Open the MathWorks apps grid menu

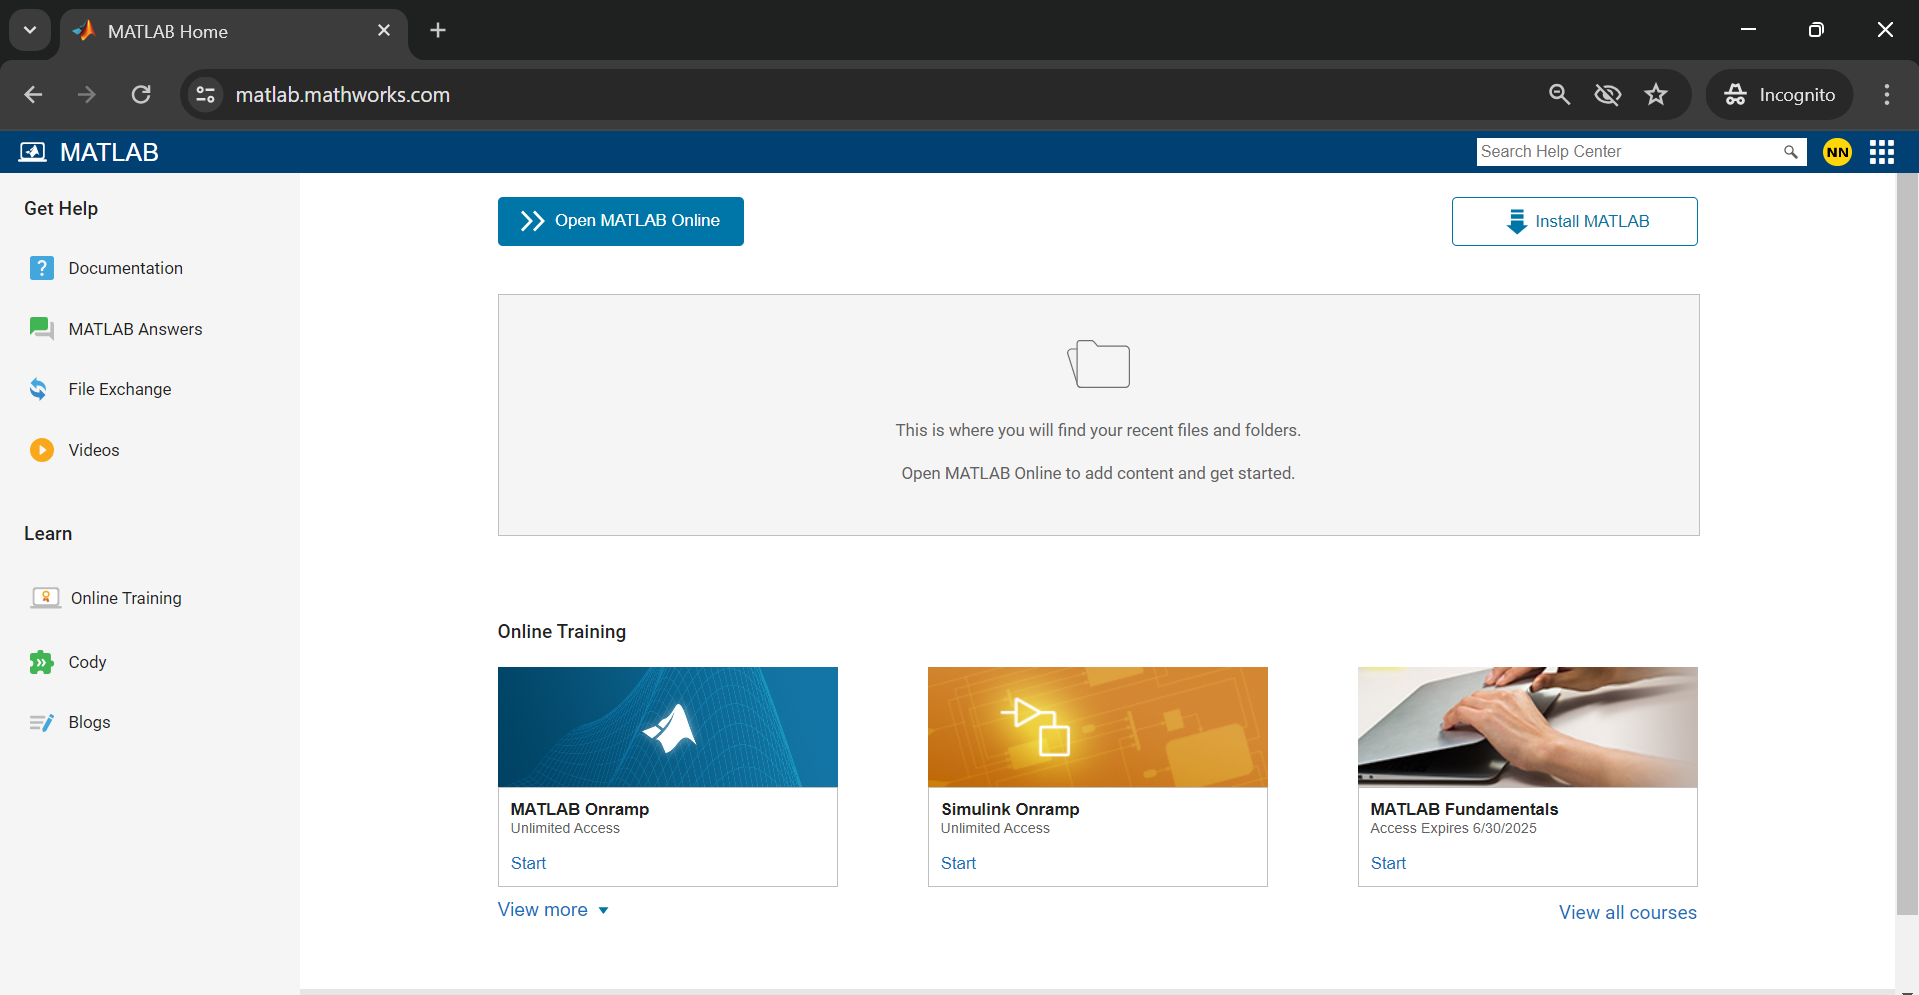pyautogui.click(x=1881, y=152)
